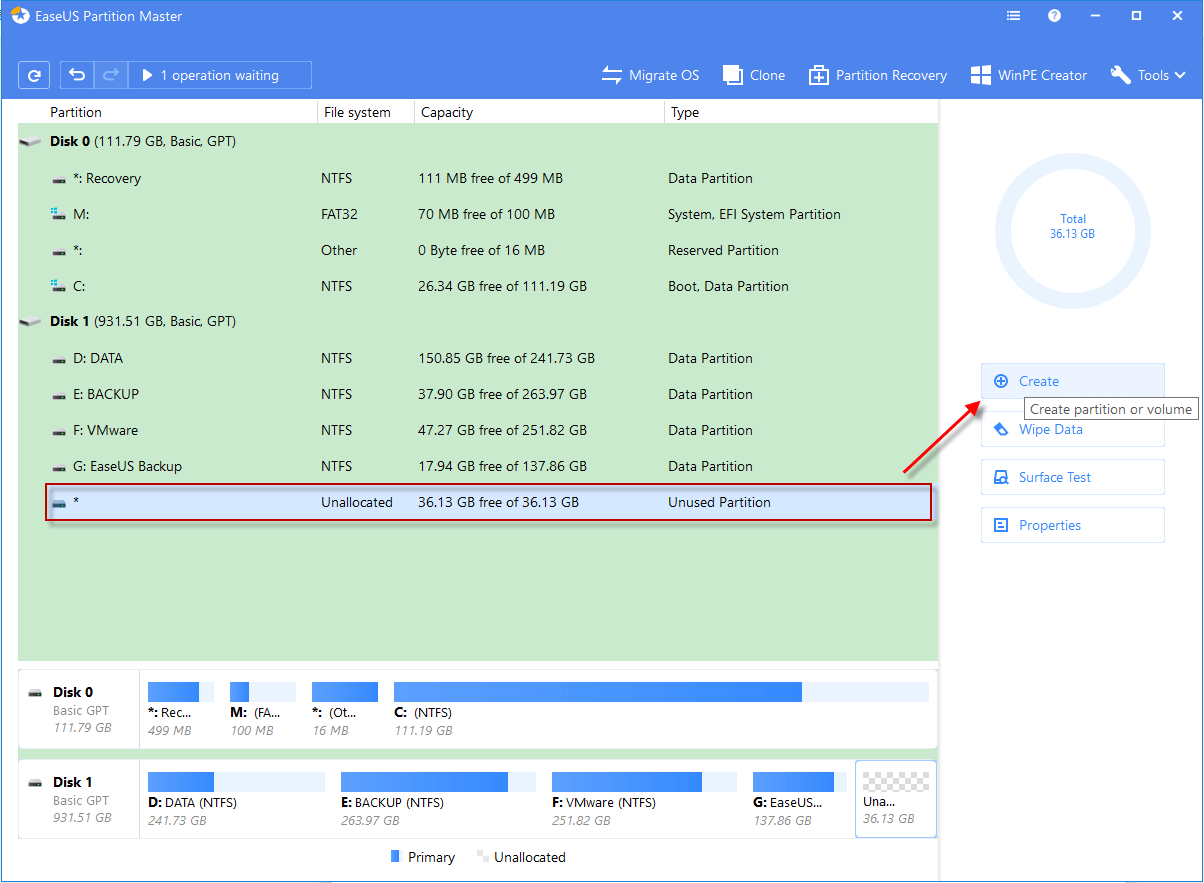Select the F: VMware (NTFS) block in disk map
The image size is (1204, 883).
click(x=644, y=799)
